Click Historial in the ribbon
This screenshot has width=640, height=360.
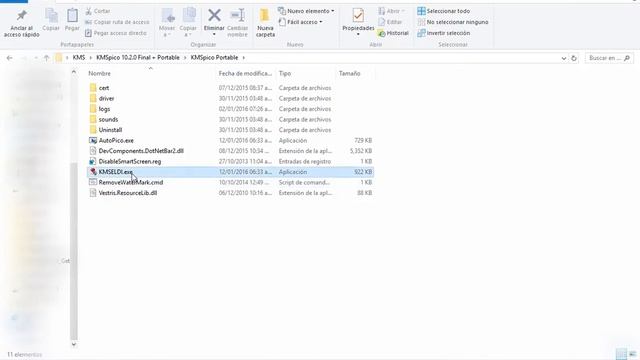(x=393, y=33)
